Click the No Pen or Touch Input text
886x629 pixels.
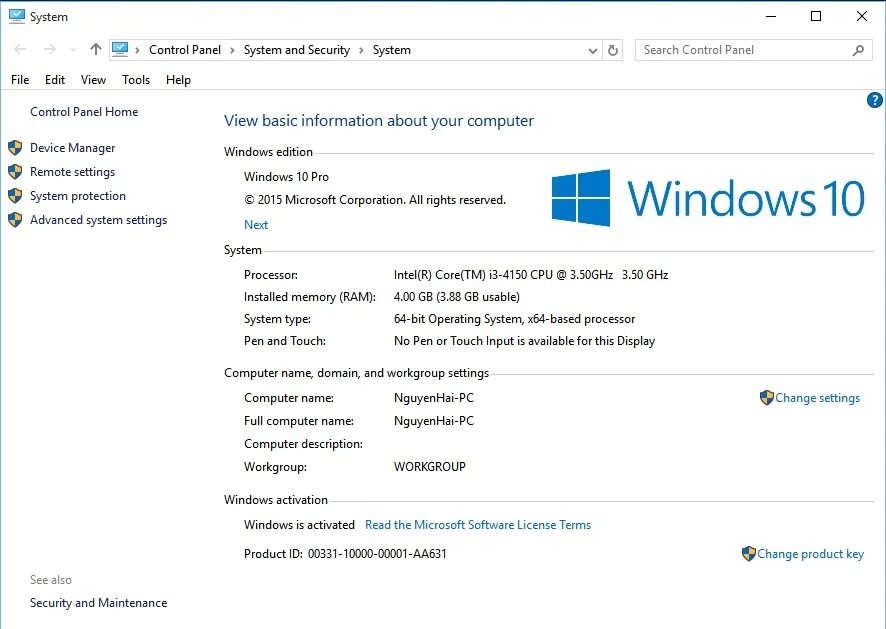524,341
